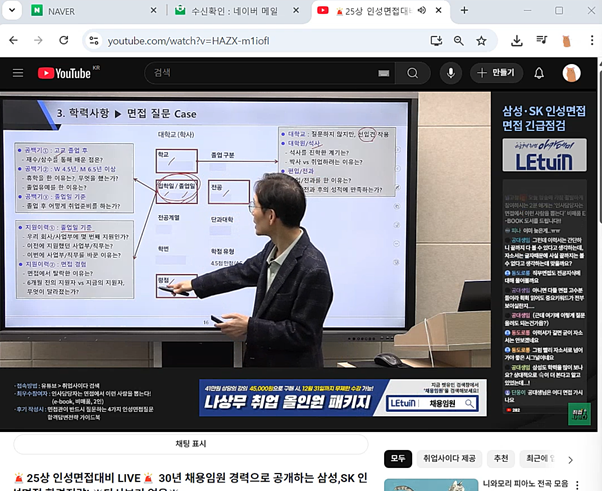Image resolution: width=602 pixels, height=491 pixels.
Task: Mute the tab via speaker icon on YouTube tab
Action: [x=421, y=11]
